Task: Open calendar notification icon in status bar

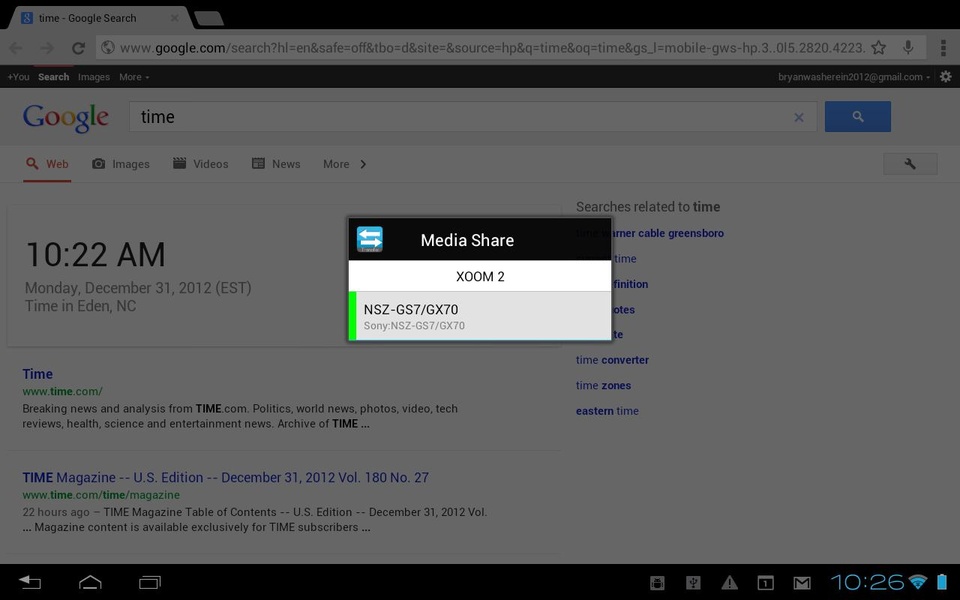Action: tap(765, 583)
